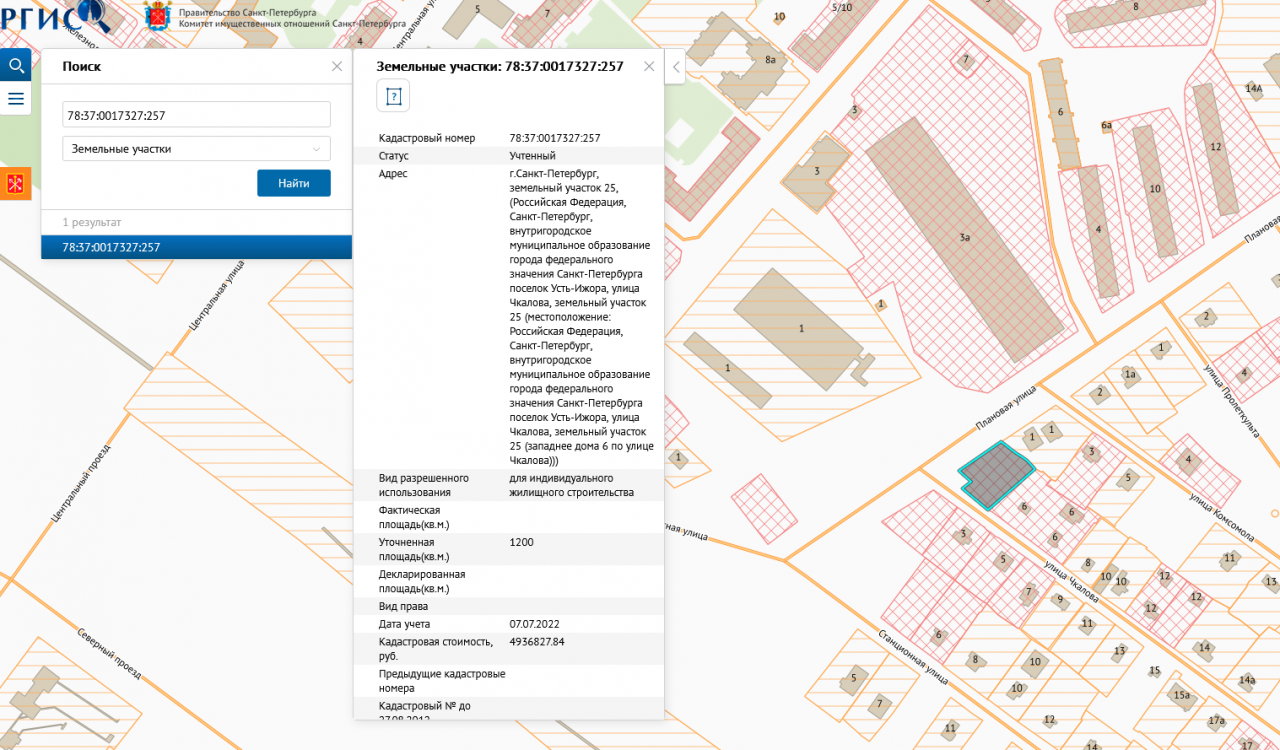Click the large building 3а on map
The width and height of the screenshot is (1280, 750).
[x=963, y=238]
